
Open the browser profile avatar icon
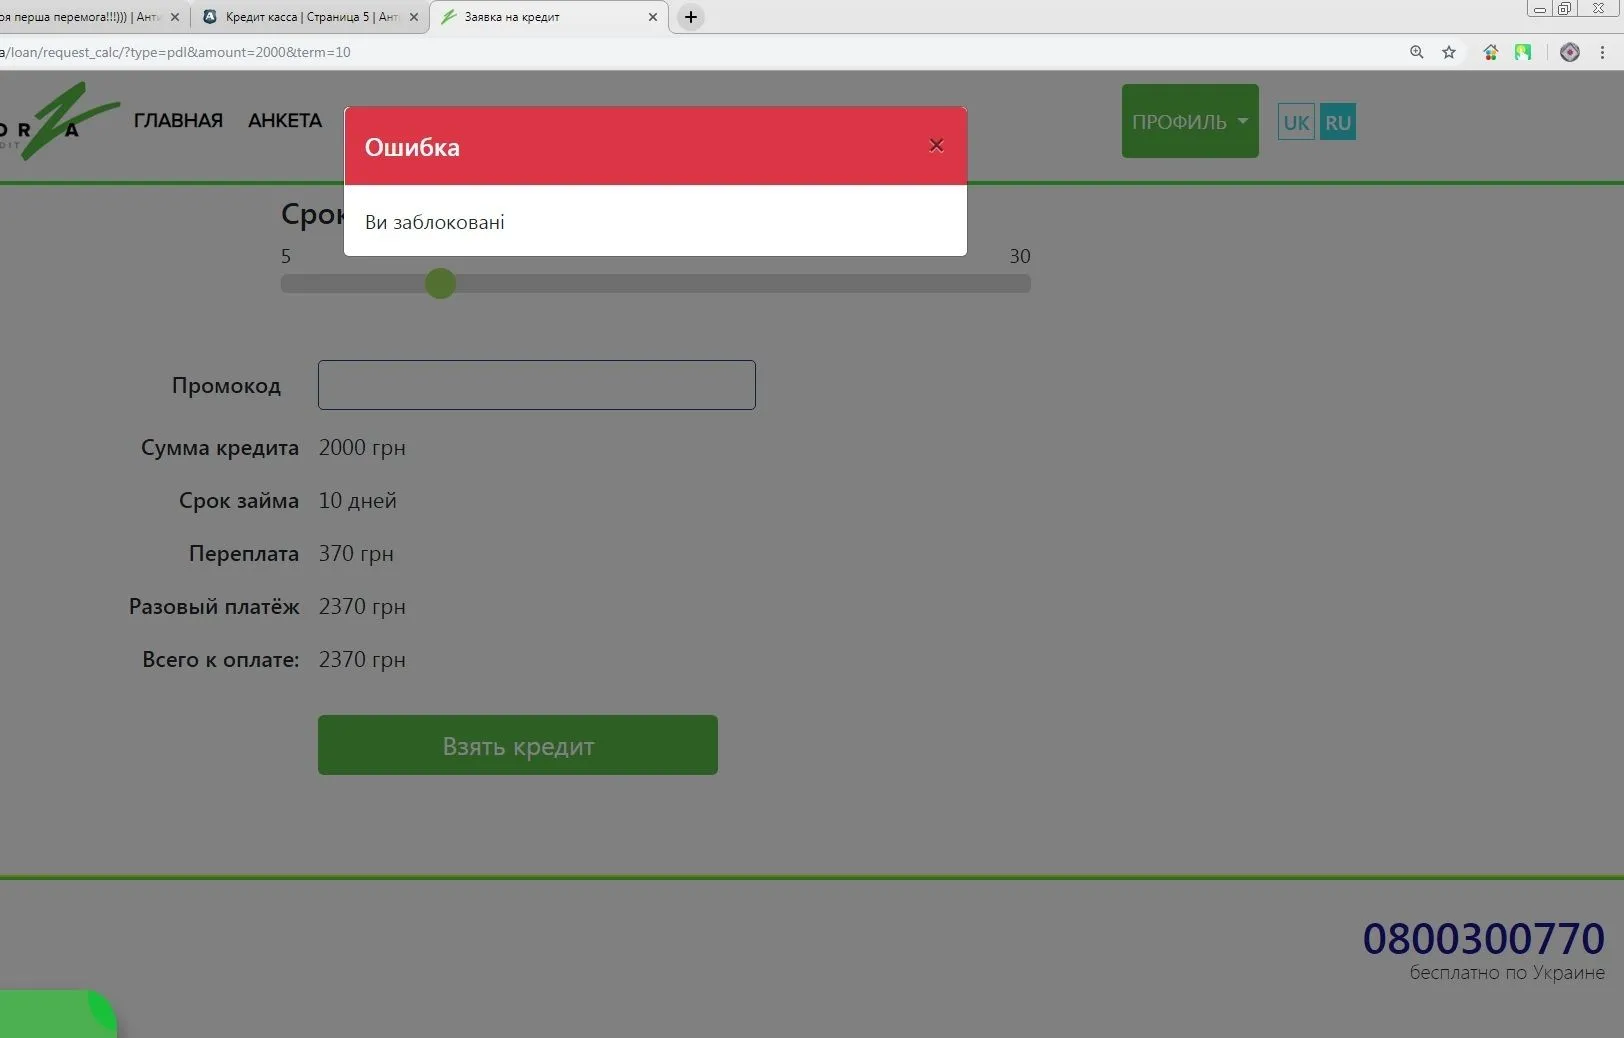(1569, 52)
